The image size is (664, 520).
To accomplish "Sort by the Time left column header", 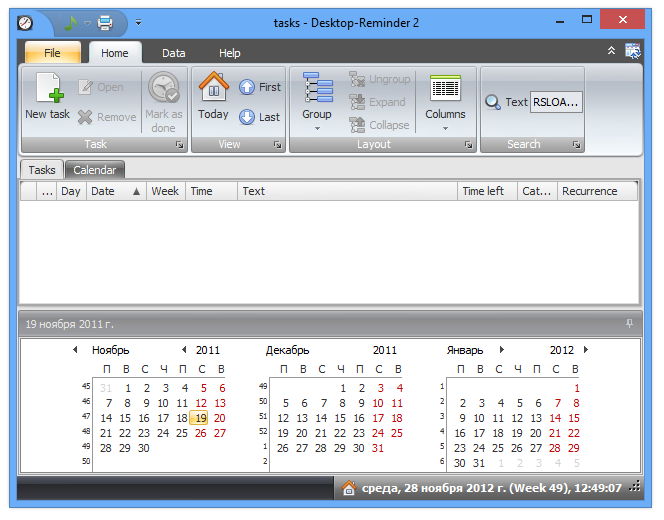I will tap(487, 191).
